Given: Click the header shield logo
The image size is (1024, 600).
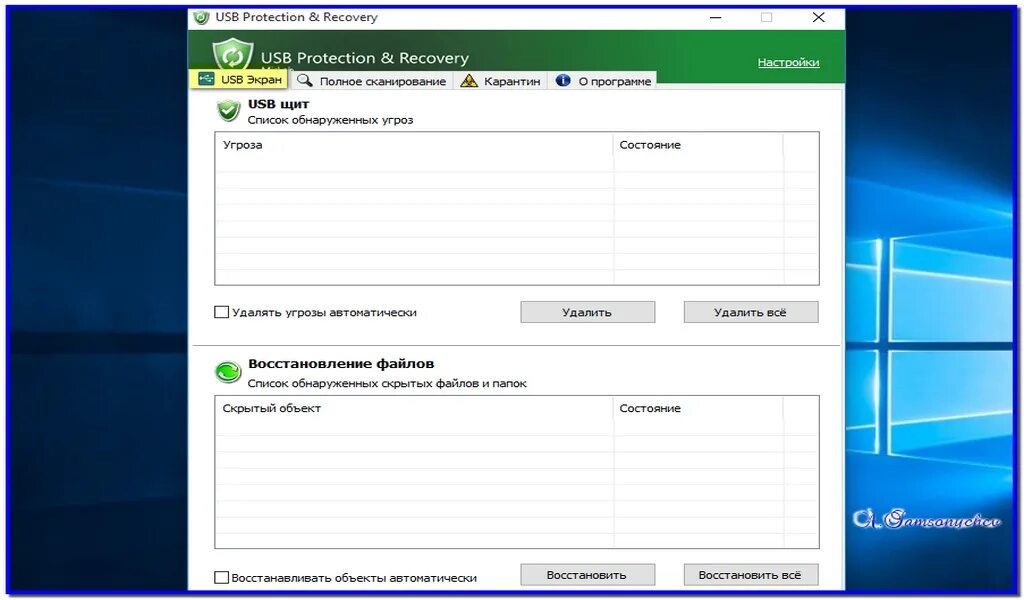Looking at the screenshot, I should click(232, 55).
